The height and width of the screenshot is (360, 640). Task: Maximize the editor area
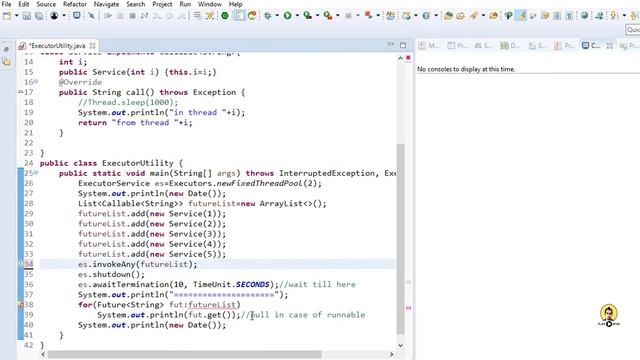403,45
